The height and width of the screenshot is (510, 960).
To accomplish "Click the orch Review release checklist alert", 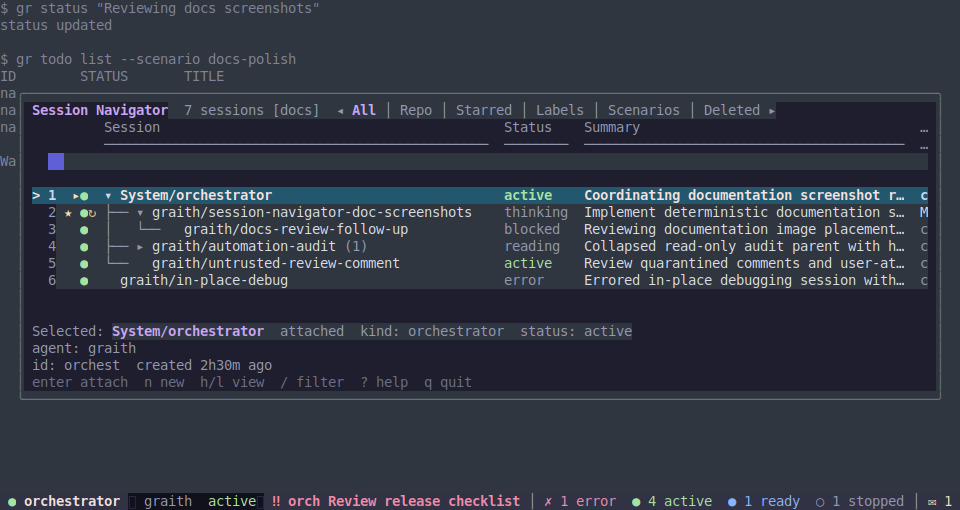I will 396,501.
